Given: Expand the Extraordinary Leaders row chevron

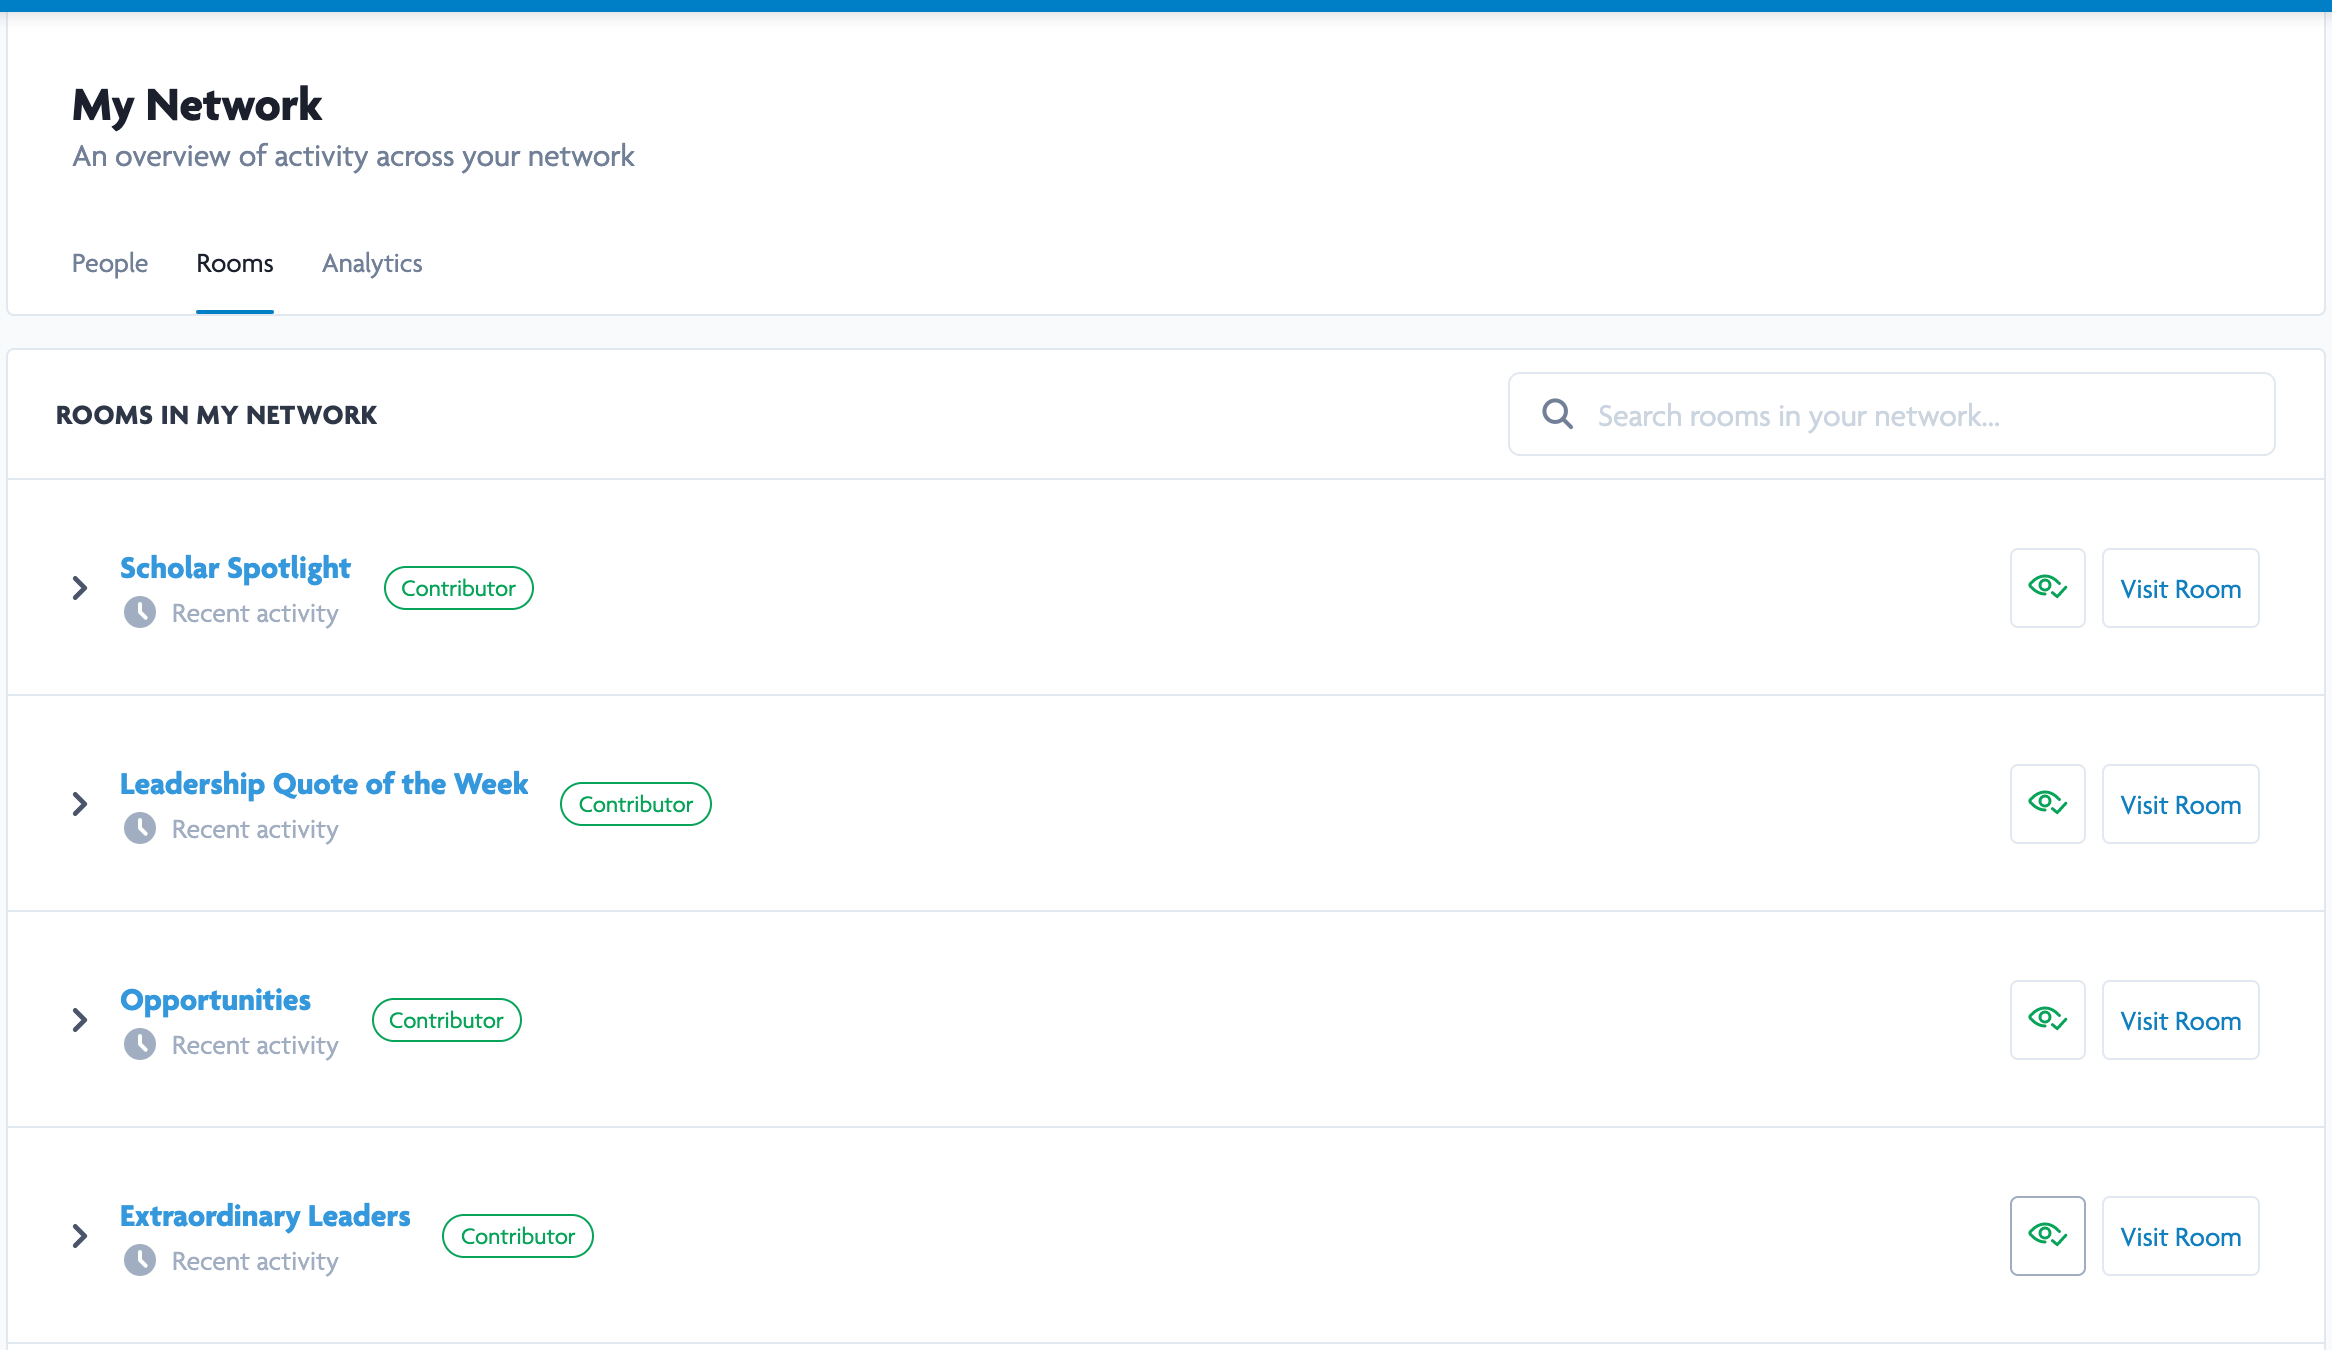Looking at the screenshot, I should pos(80,1236).
